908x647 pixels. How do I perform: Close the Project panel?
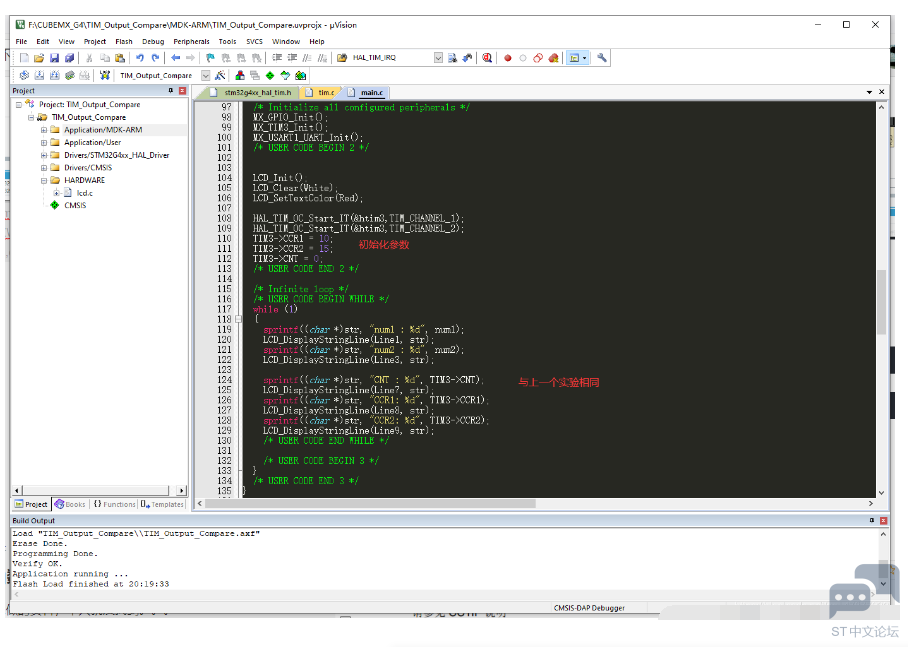point(182,91)
